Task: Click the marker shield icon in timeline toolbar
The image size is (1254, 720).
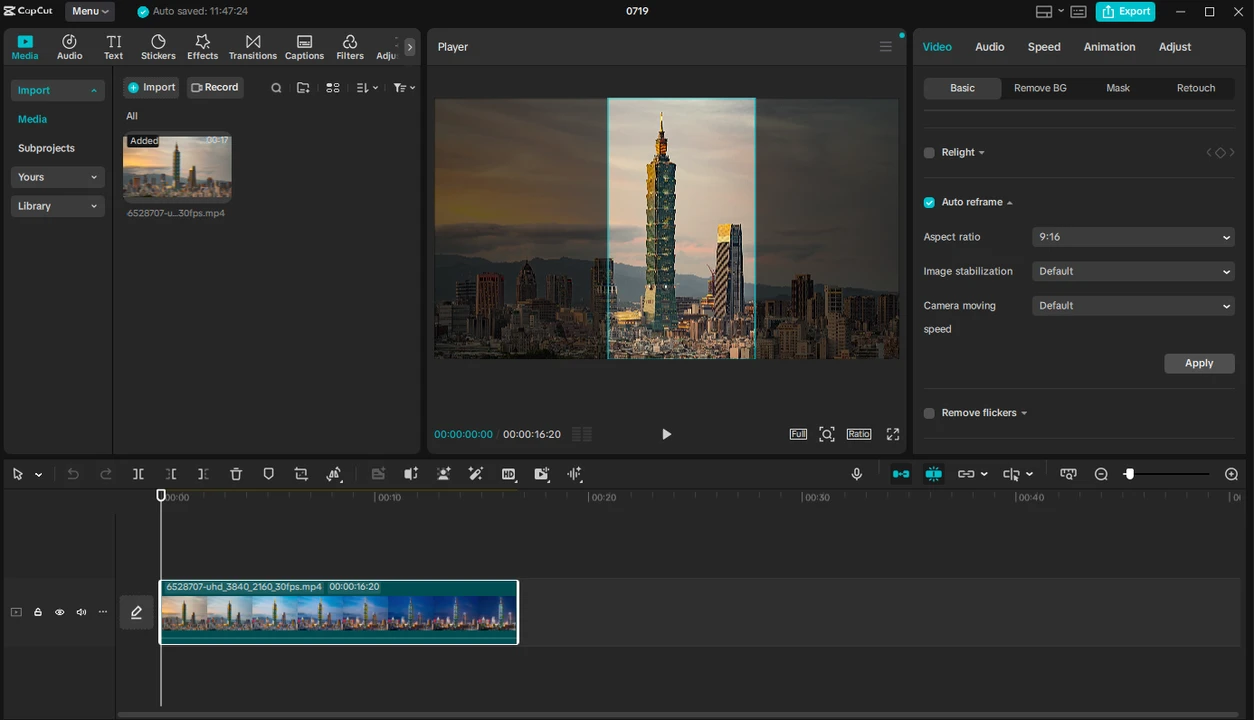Action: [268, 474]
